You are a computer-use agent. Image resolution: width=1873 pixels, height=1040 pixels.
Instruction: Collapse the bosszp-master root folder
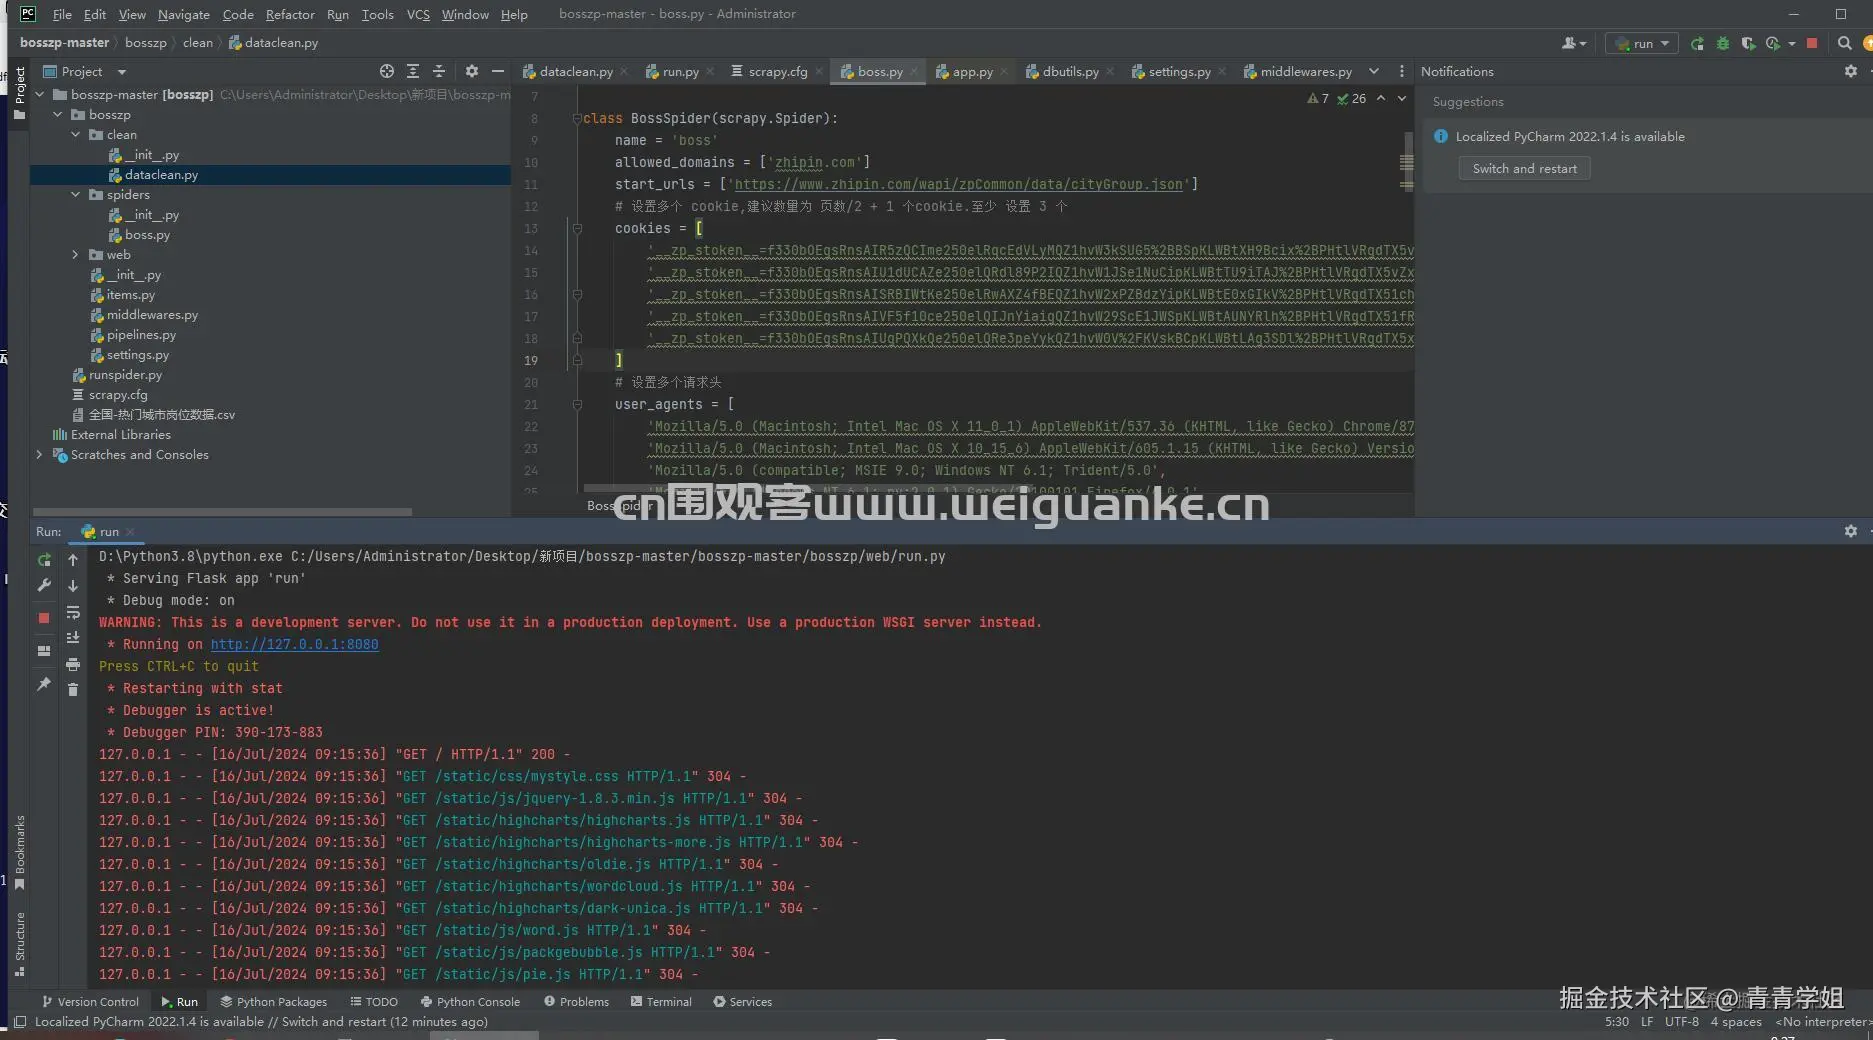(40, 95)
